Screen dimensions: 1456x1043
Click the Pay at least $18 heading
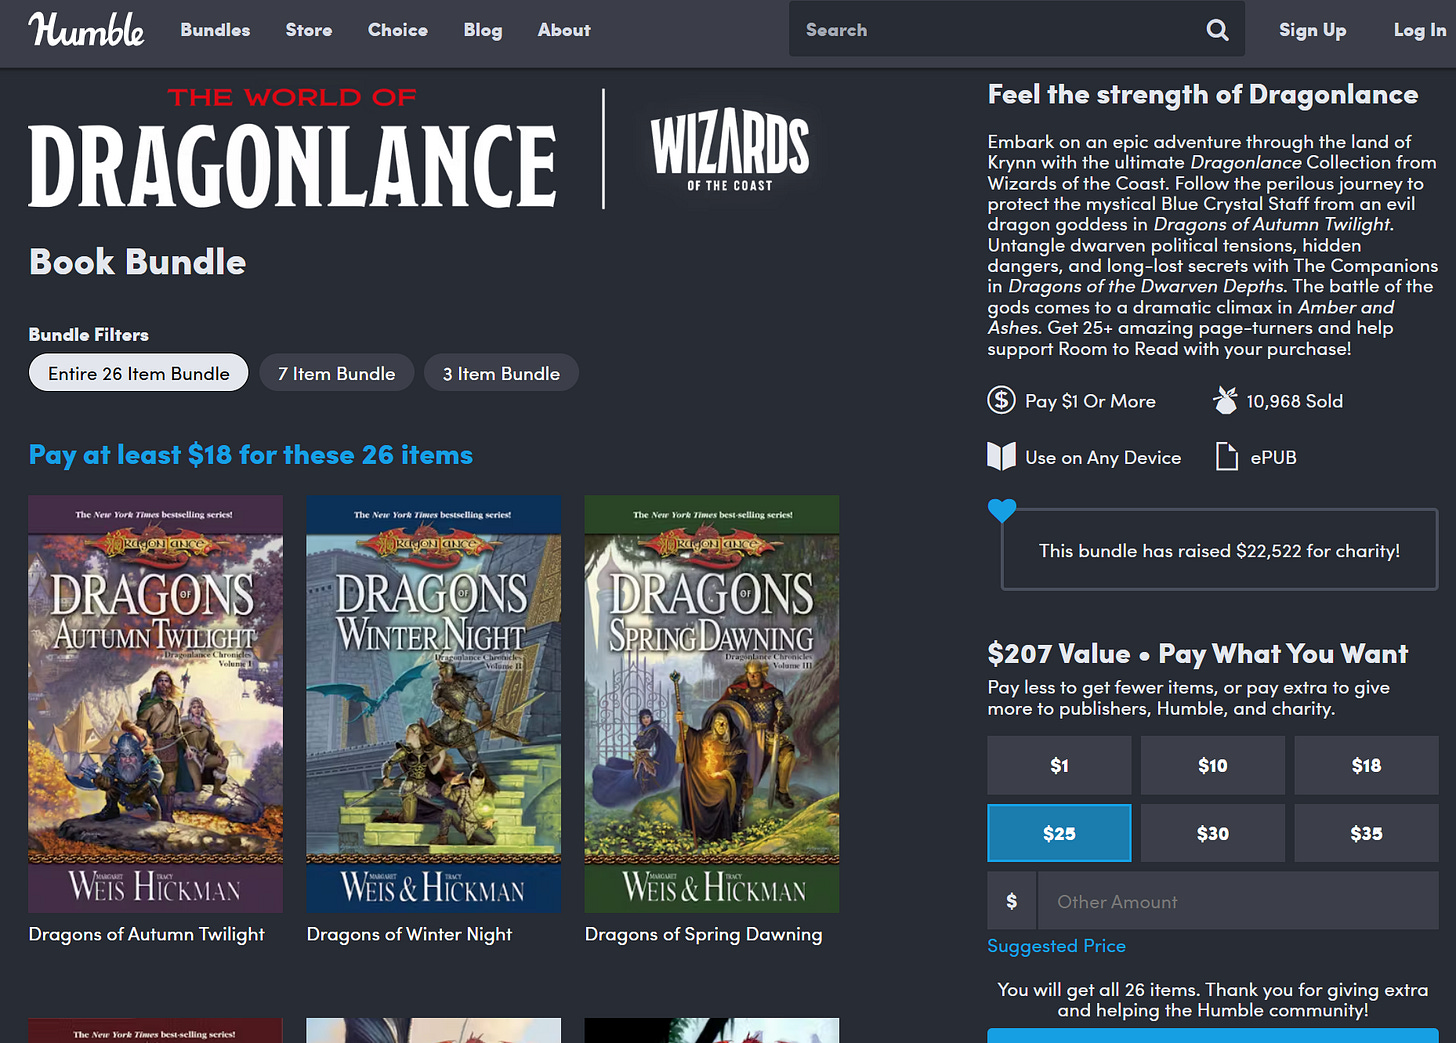pos(251,455)
